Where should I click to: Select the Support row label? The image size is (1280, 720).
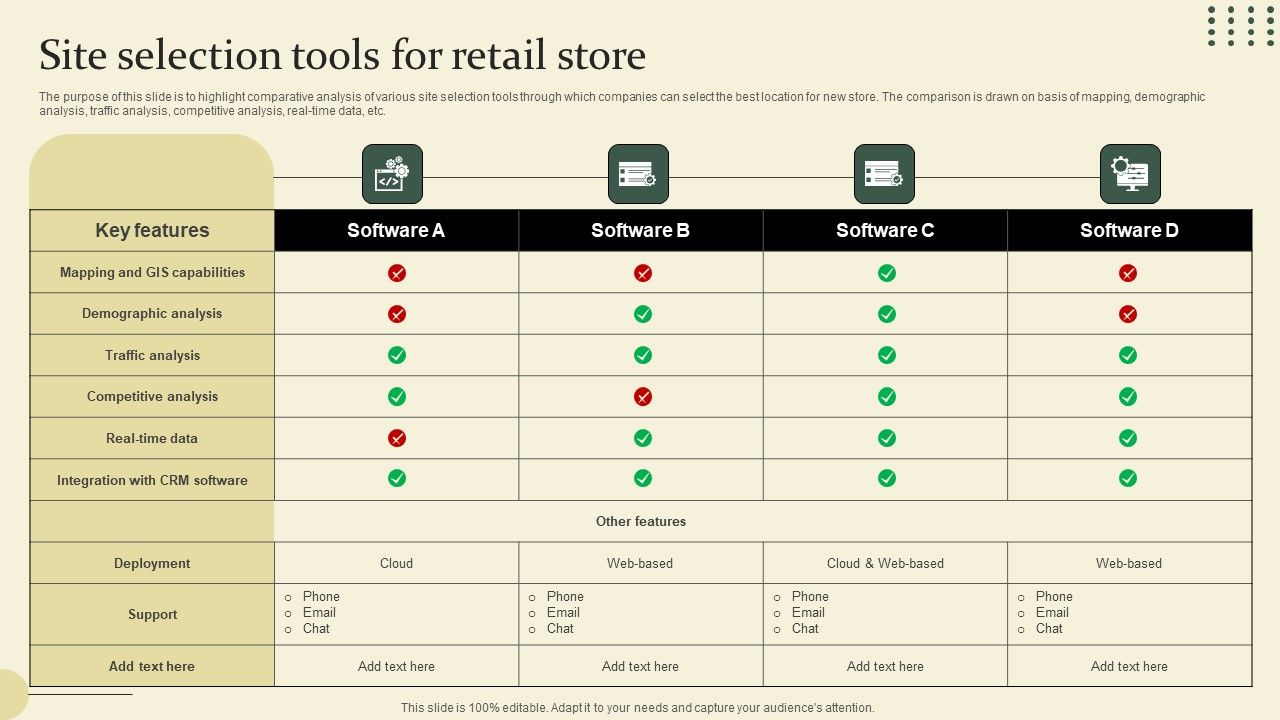[152, 614]
